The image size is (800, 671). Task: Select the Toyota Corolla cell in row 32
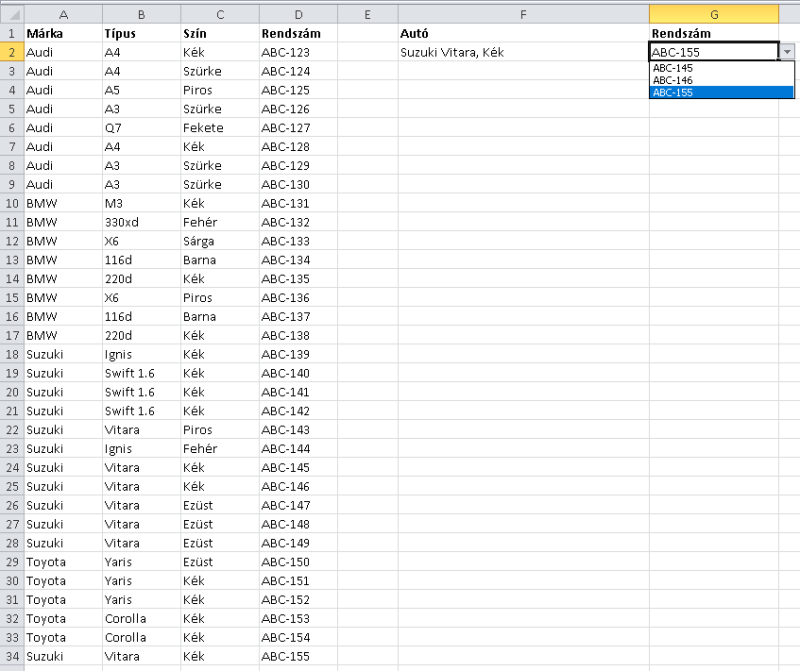[142, 618]
